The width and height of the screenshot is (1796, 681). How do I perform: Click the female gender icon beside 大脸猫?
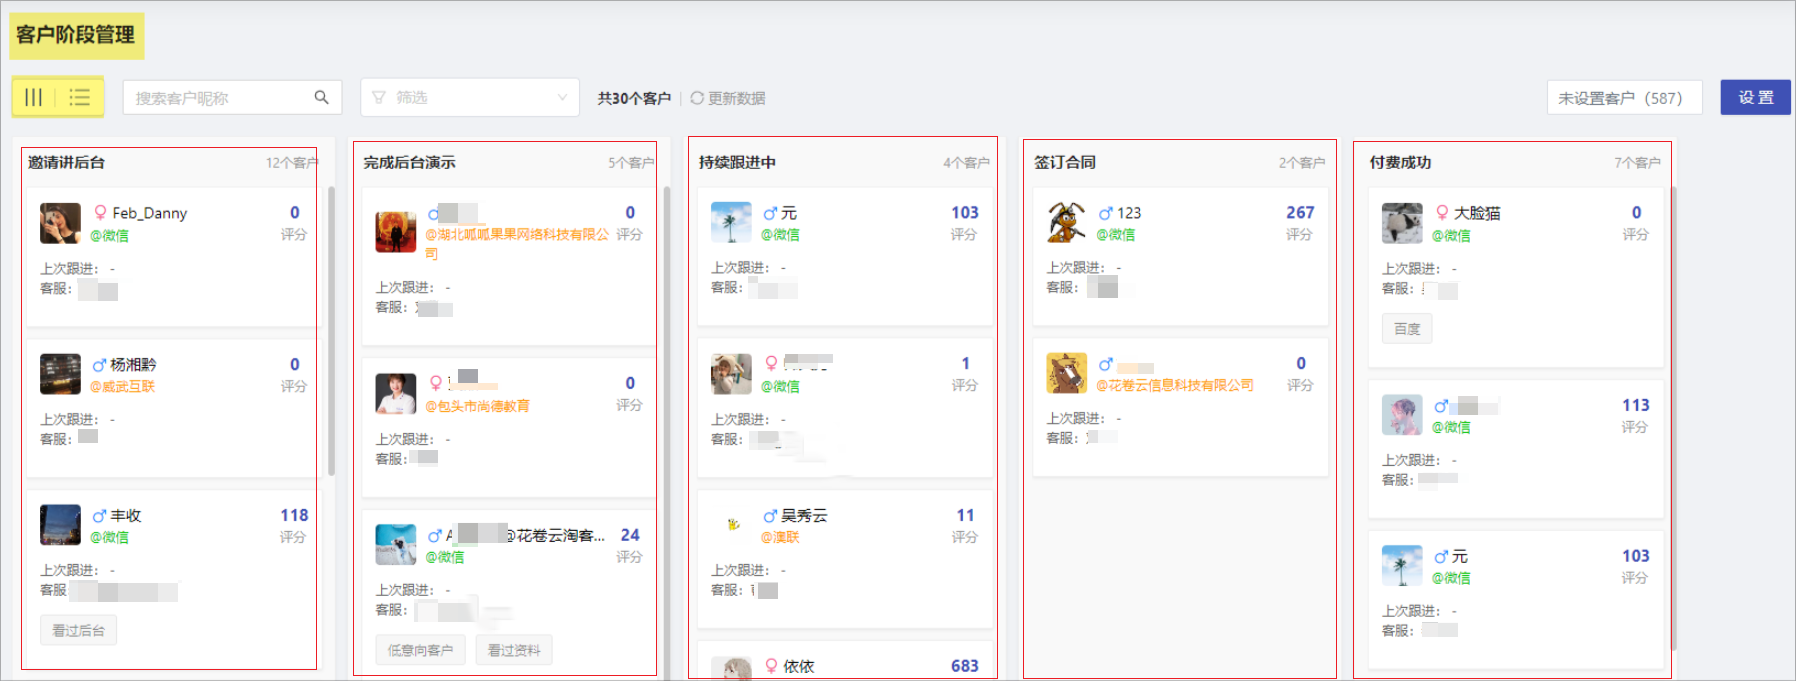pyautogui.click(x=1442, y=213)
